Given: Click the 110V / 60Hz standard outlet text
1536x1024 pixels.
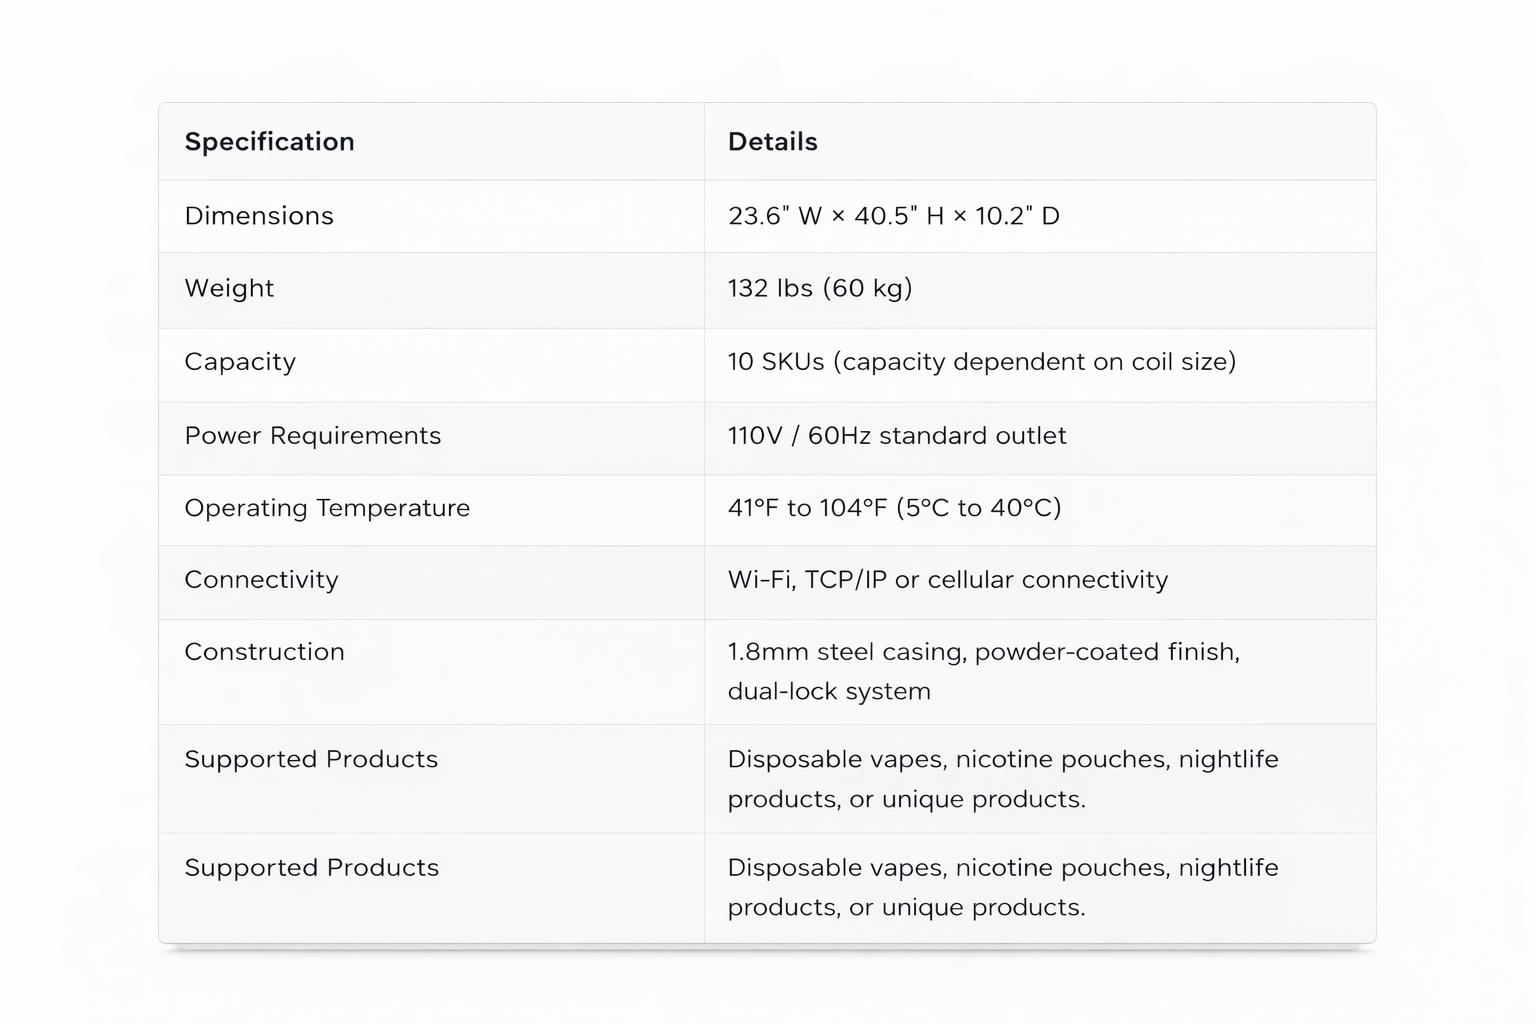Looking at the screenshot, I should 897,436.
